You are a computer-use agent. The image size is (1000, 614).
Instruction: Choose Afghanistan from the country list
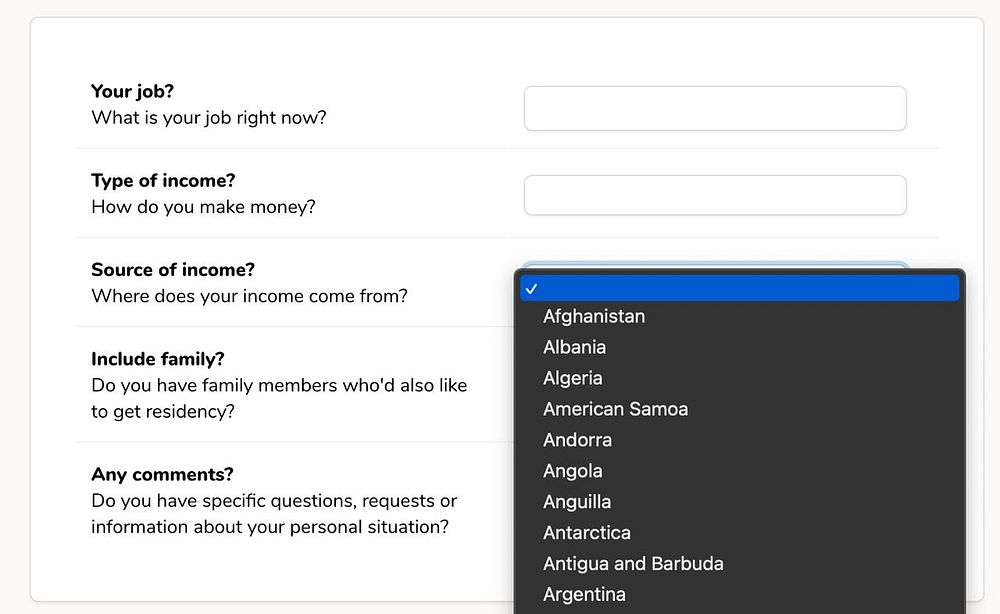pos(594,316)
